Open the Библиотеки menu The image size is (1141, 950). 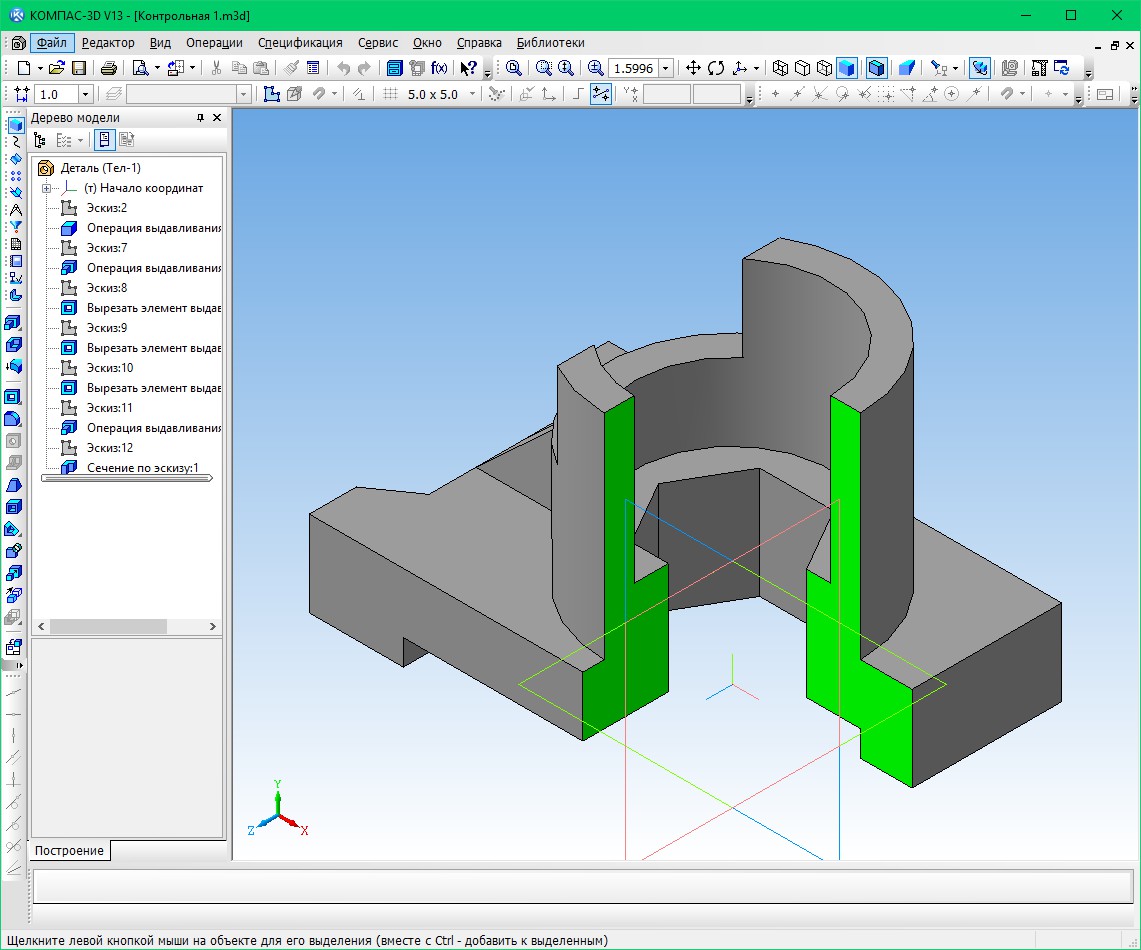click(x=550, y=43)
